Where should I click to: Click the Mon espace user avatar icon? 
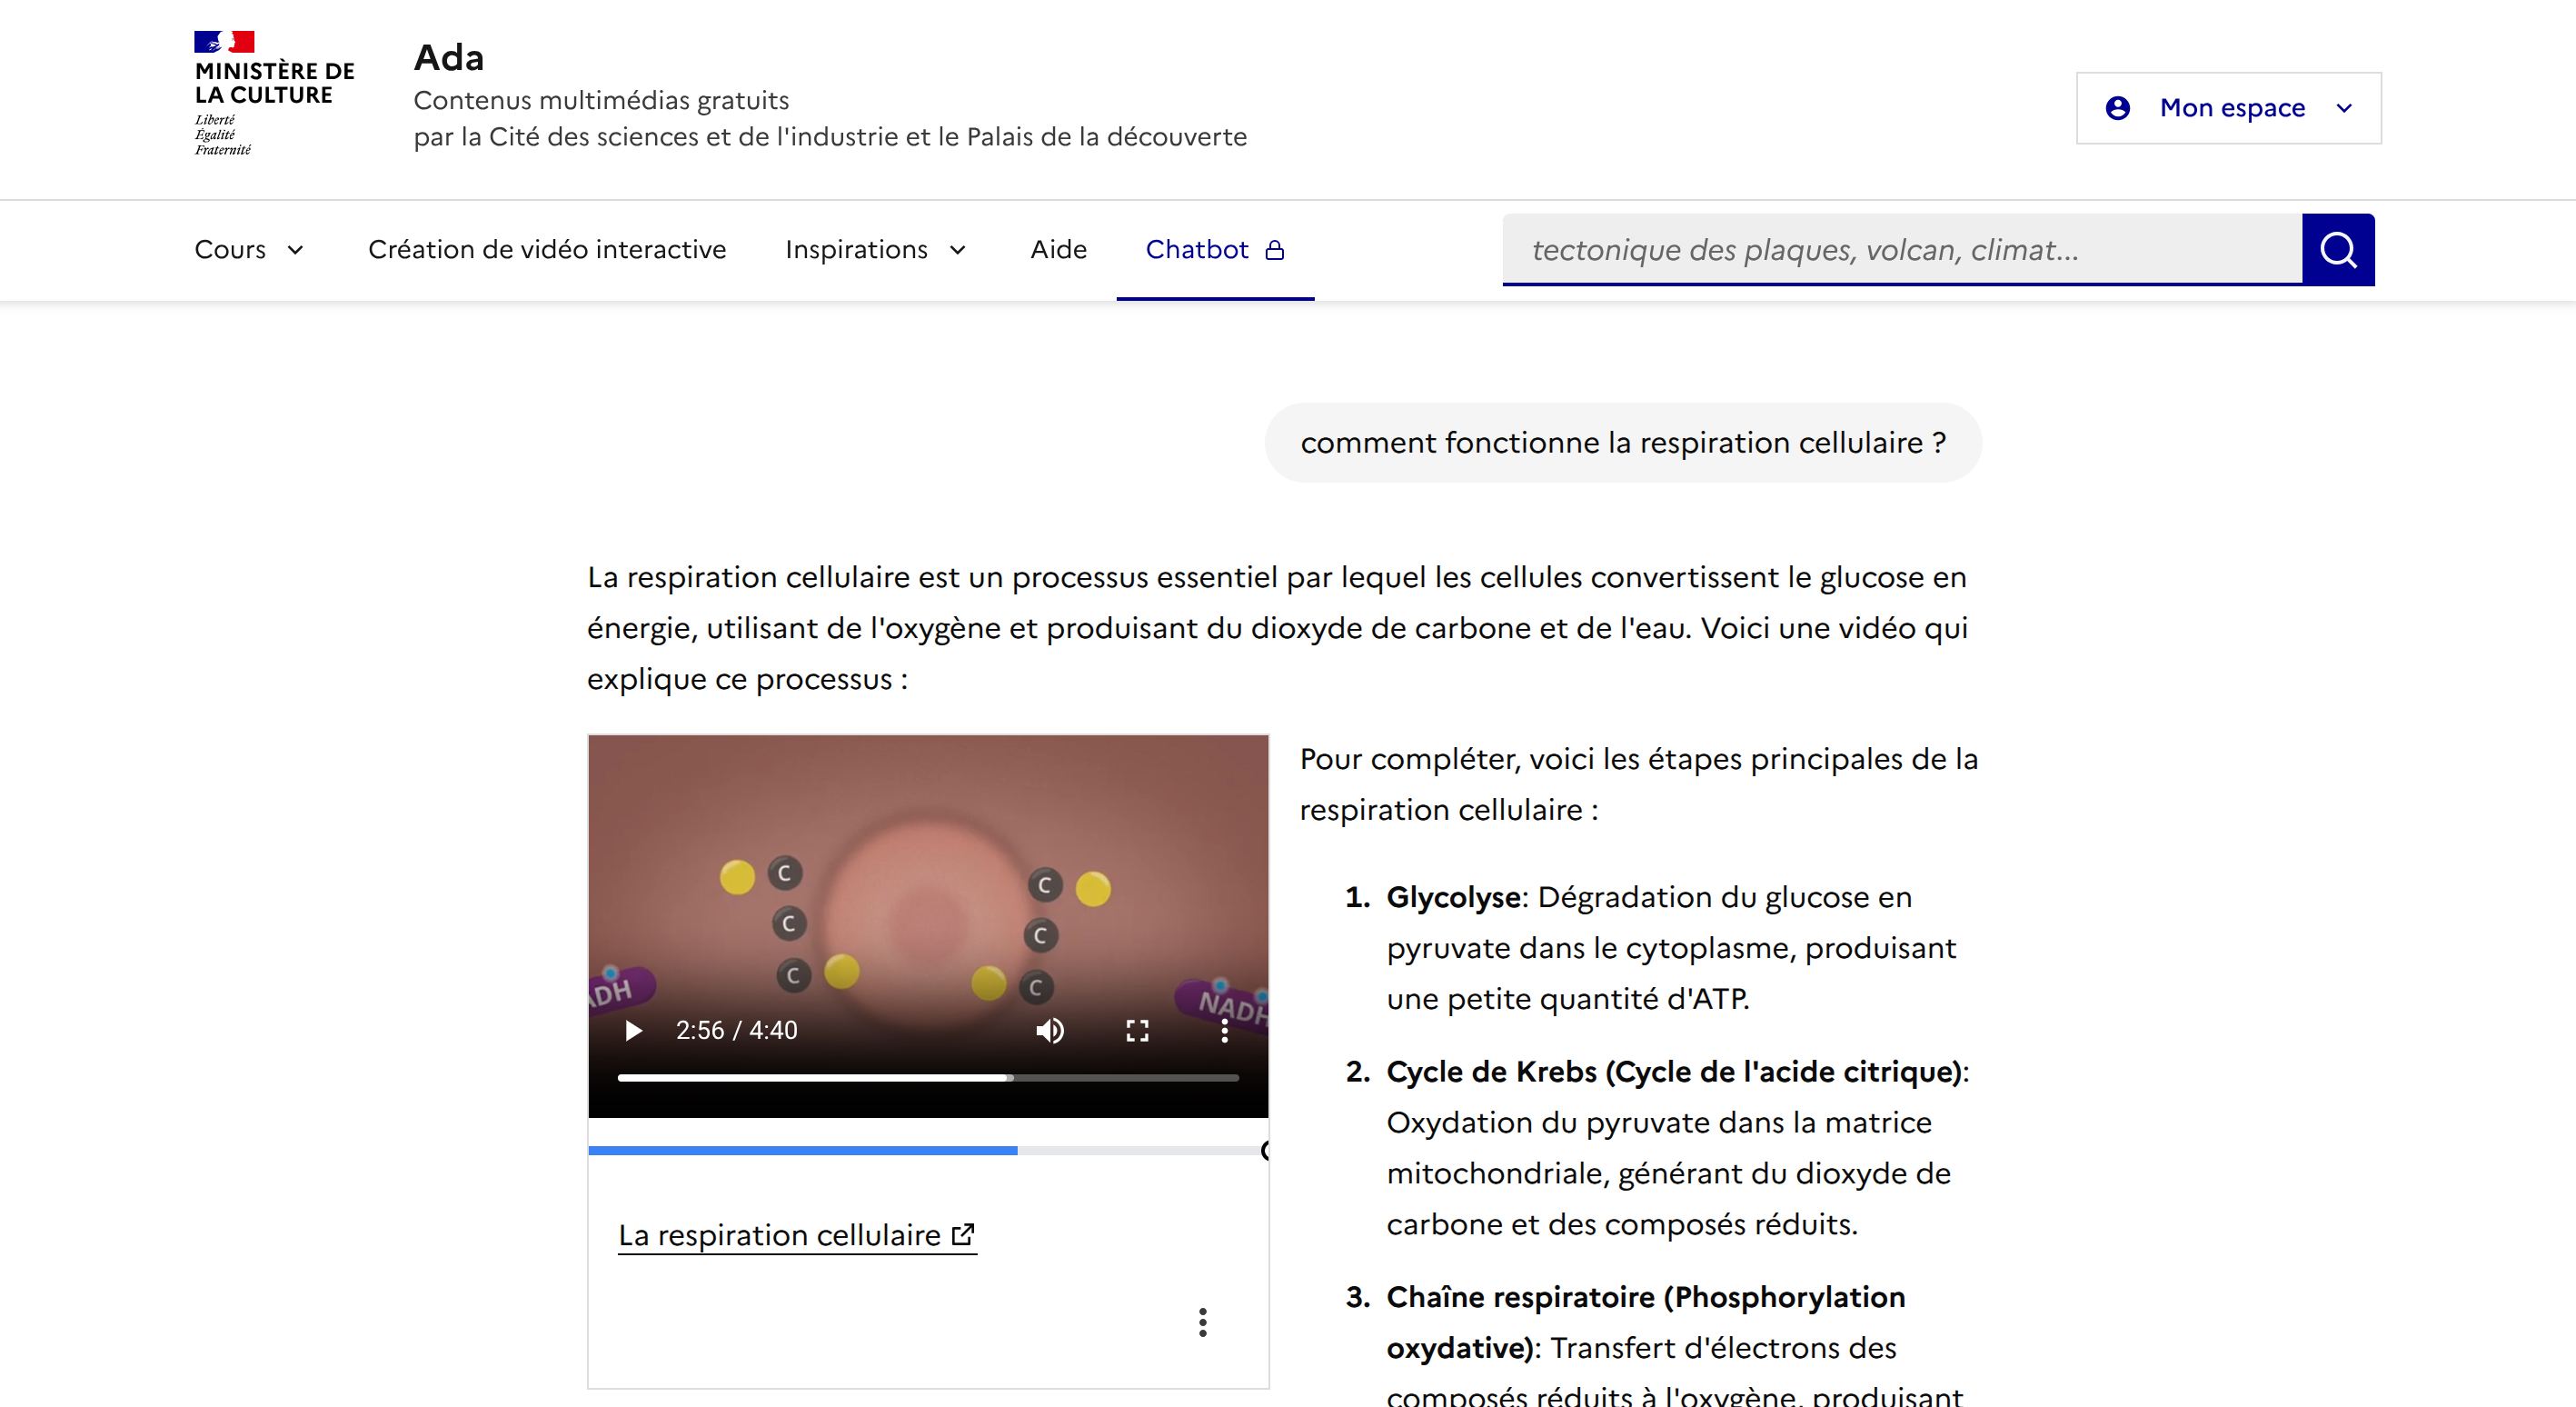(x=2117, y=108)
